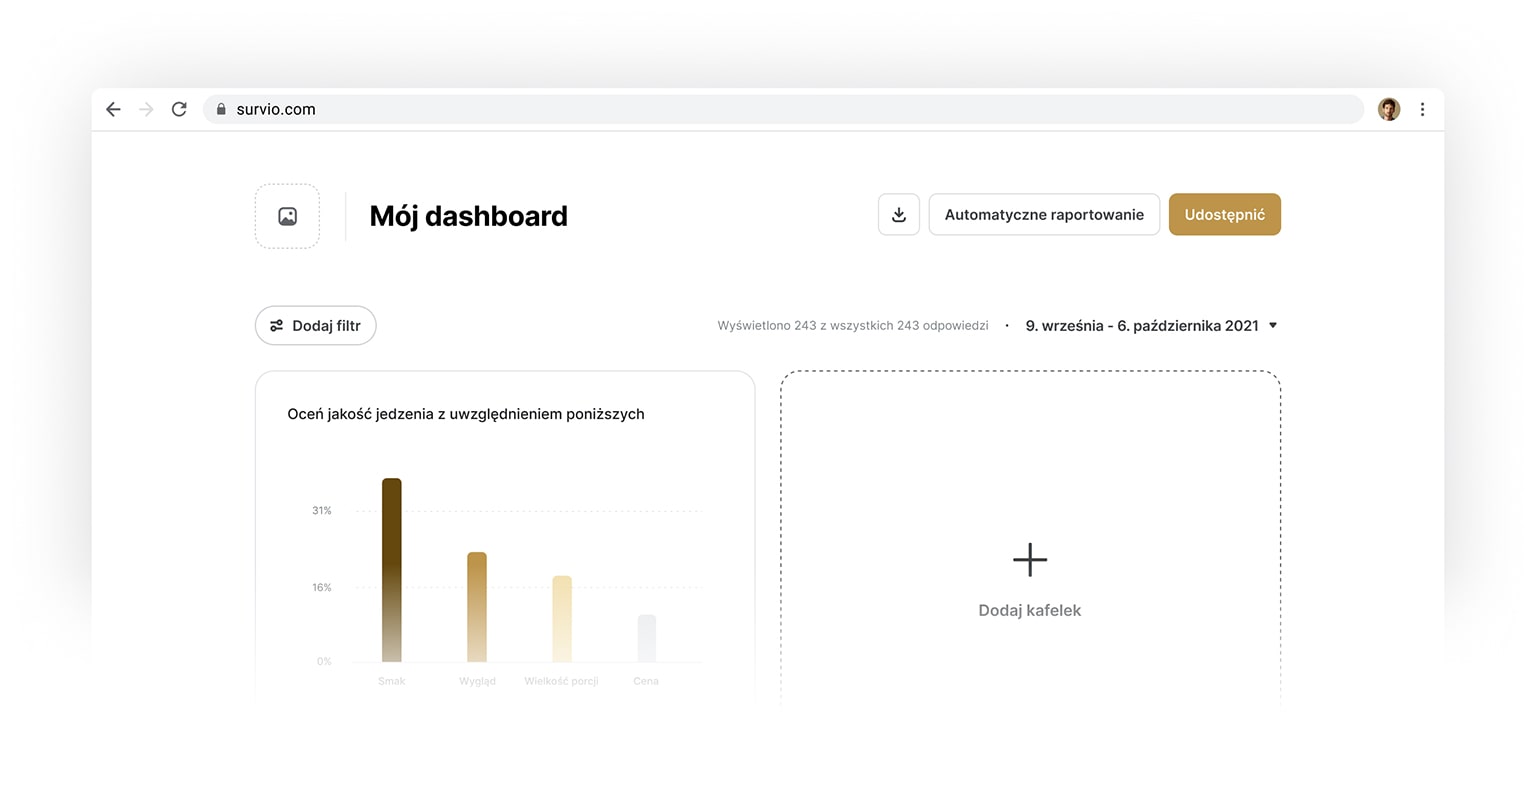Click the Dodaj filtr button
Viewport: 1536px width, 791px height.
click(x=315, y=326)
